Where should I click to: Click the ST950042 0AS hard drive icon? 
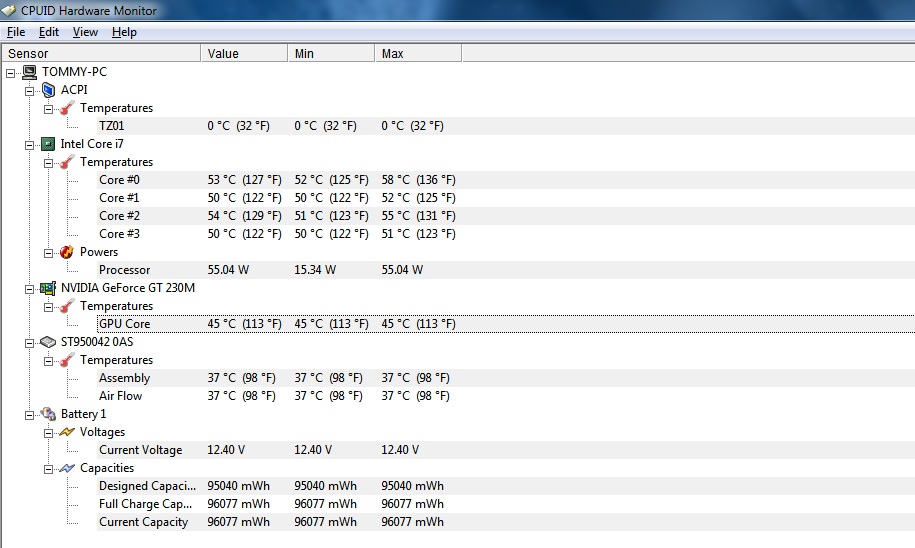48,342
